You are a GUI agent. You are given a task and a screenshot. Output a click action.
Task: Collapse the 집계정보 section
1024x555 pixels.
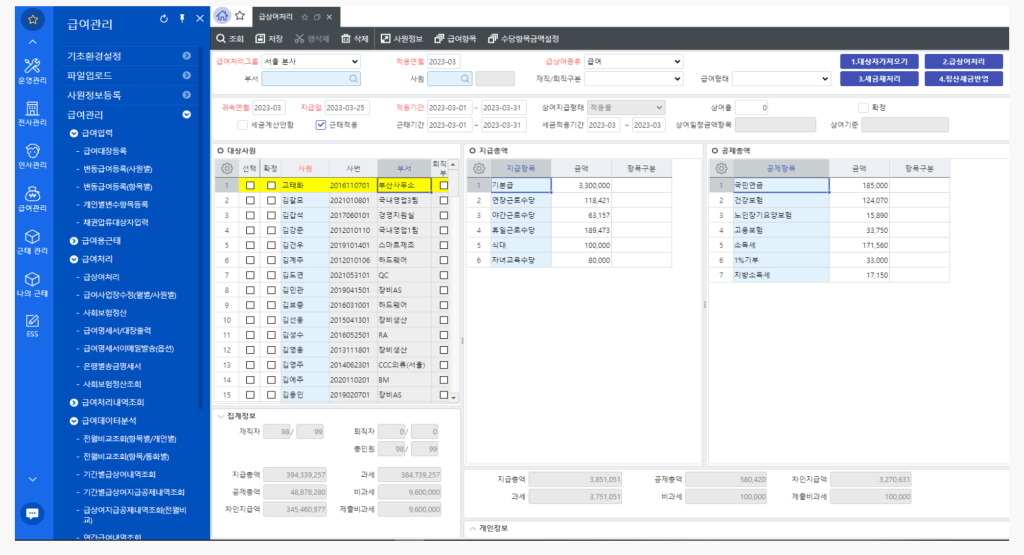click(x=221, y=416)
